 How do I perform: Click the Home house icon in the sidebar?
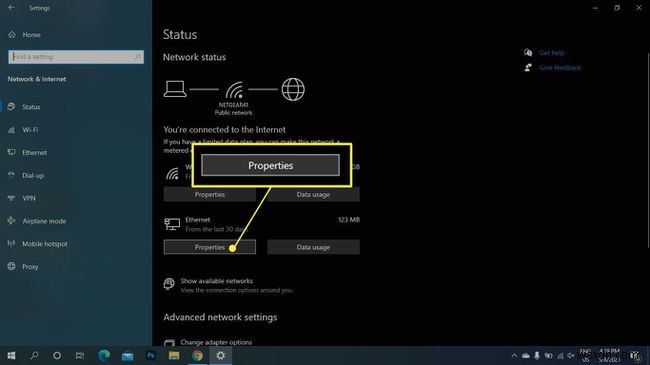[x=12, y=34]
